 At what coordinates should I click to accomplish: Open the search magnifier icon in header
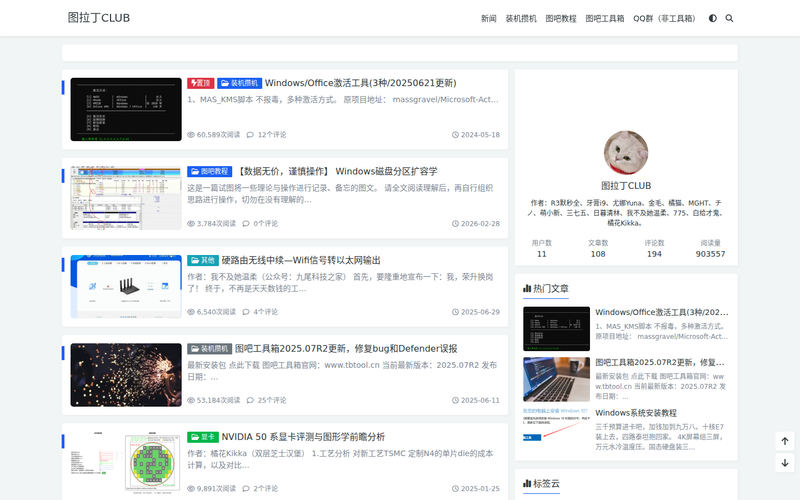tap(729, 18)
